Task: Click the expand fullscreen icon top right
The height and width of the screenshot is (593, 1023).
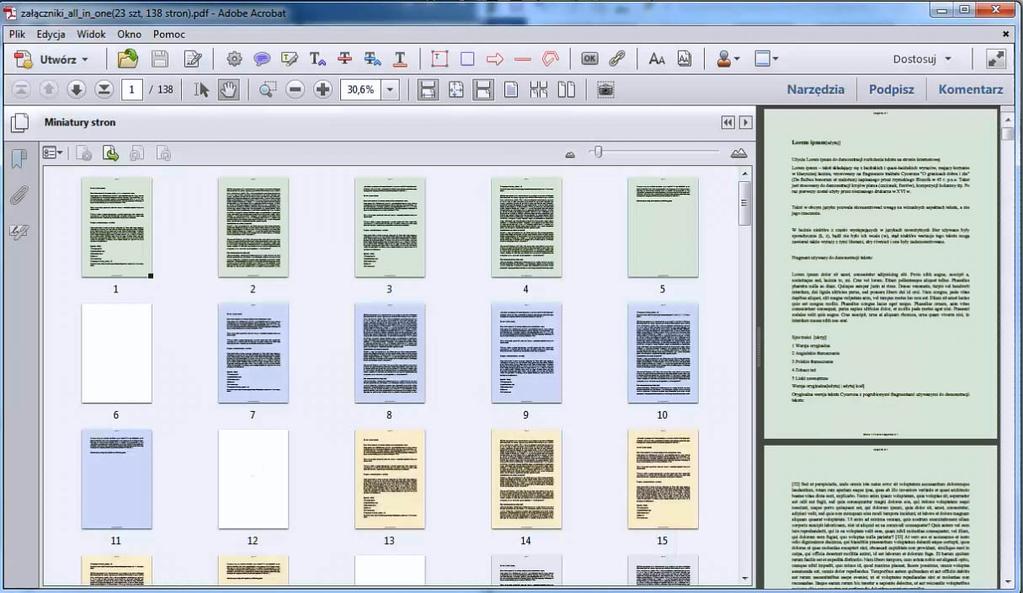Action: click(x=996, y=59)
